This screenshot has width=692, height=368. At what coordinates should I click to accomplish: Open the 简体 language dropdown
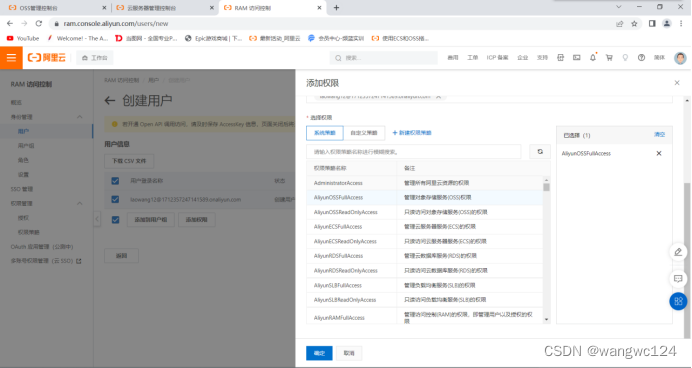pyautogui.click(x=659, y=58)
